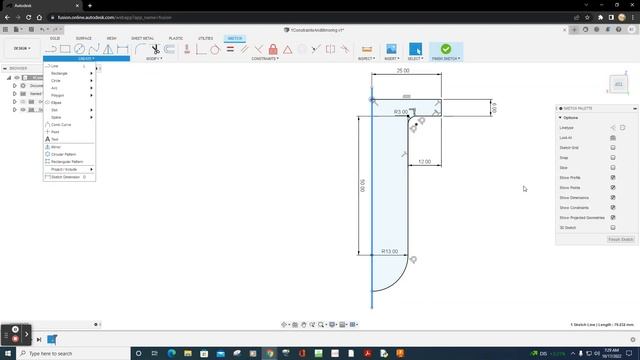Image resolution: width=640 pixels, height=360 pixels.
Task: Click the green Finish Sketch checkmark
Action: pyautogui.click(x=446, y=49)
